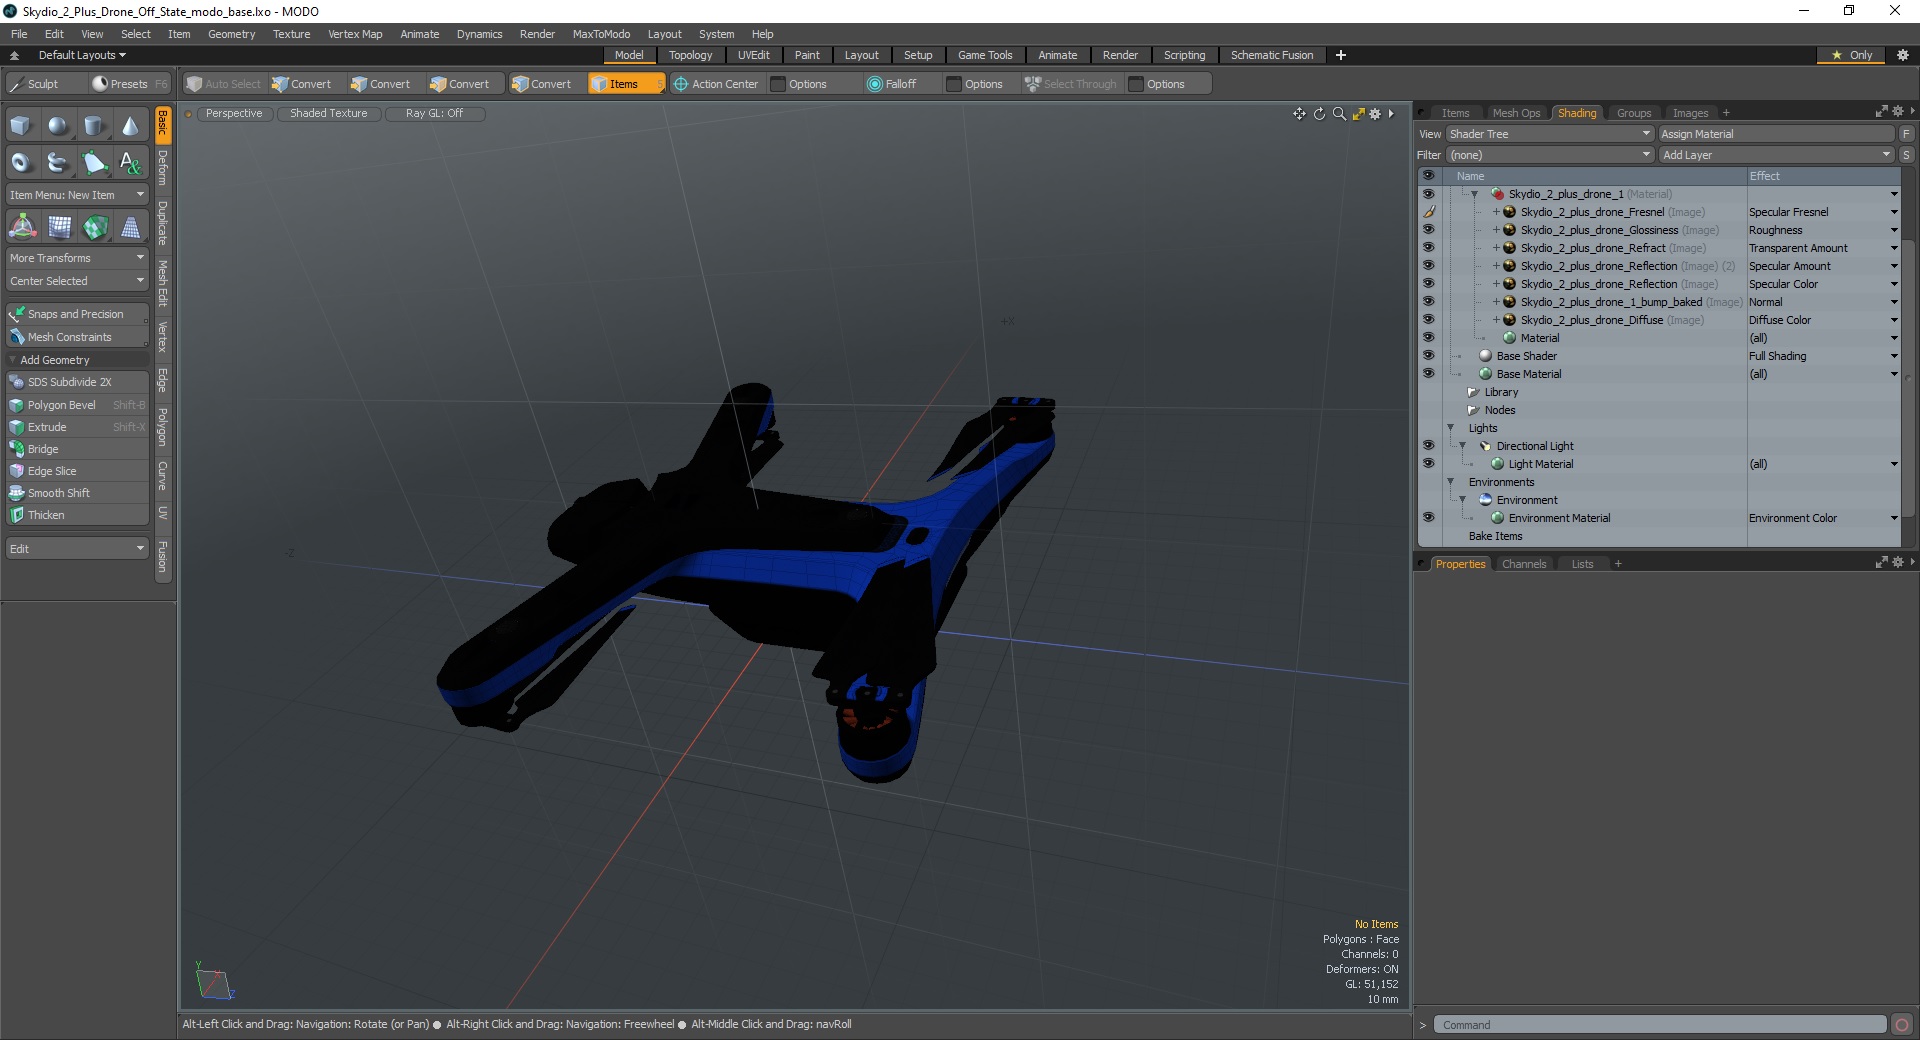Viewport: 1920px width, 1040px height.
Task: Toggle visibility of Skydio_2_plus_drone_Diffuse image
Action: (x=1428, y=320)
